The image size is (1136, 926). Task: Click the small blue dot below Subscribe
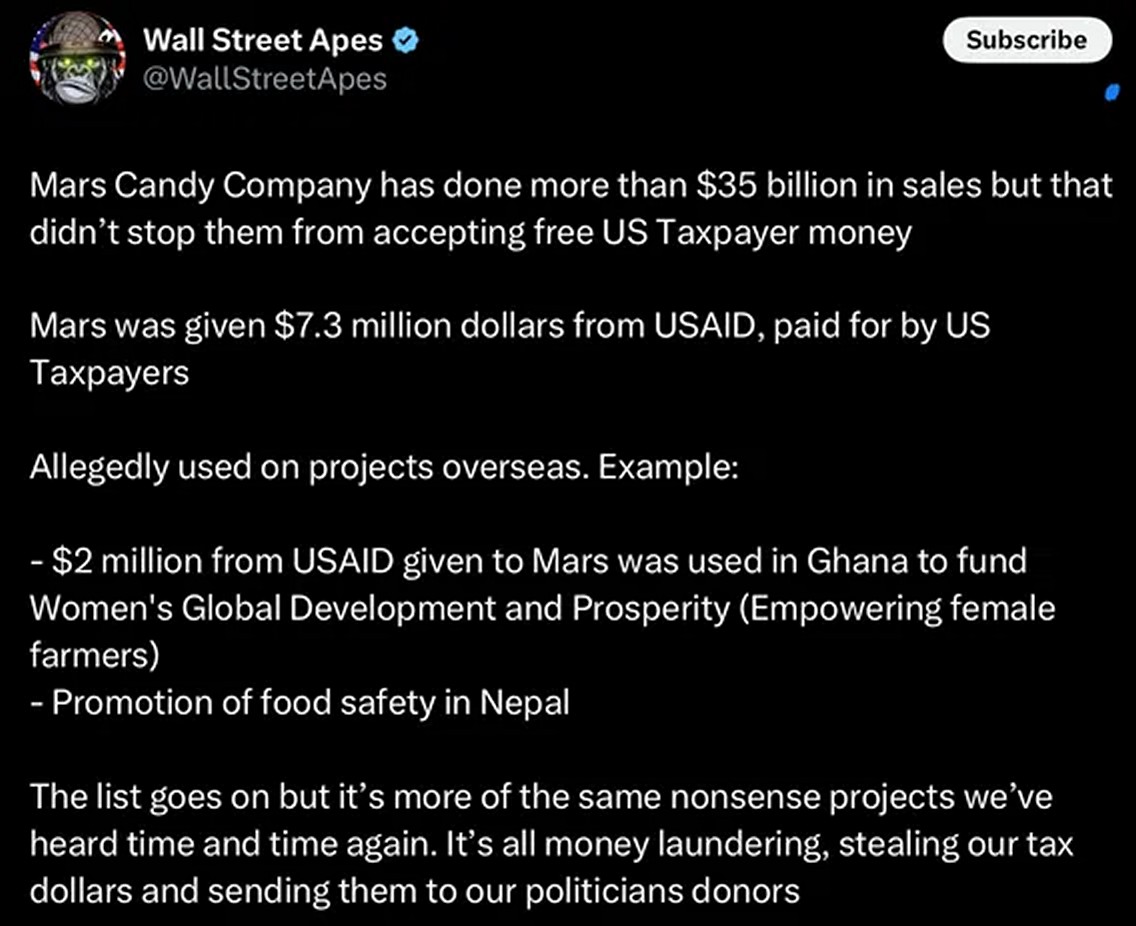click(1112, 92)
